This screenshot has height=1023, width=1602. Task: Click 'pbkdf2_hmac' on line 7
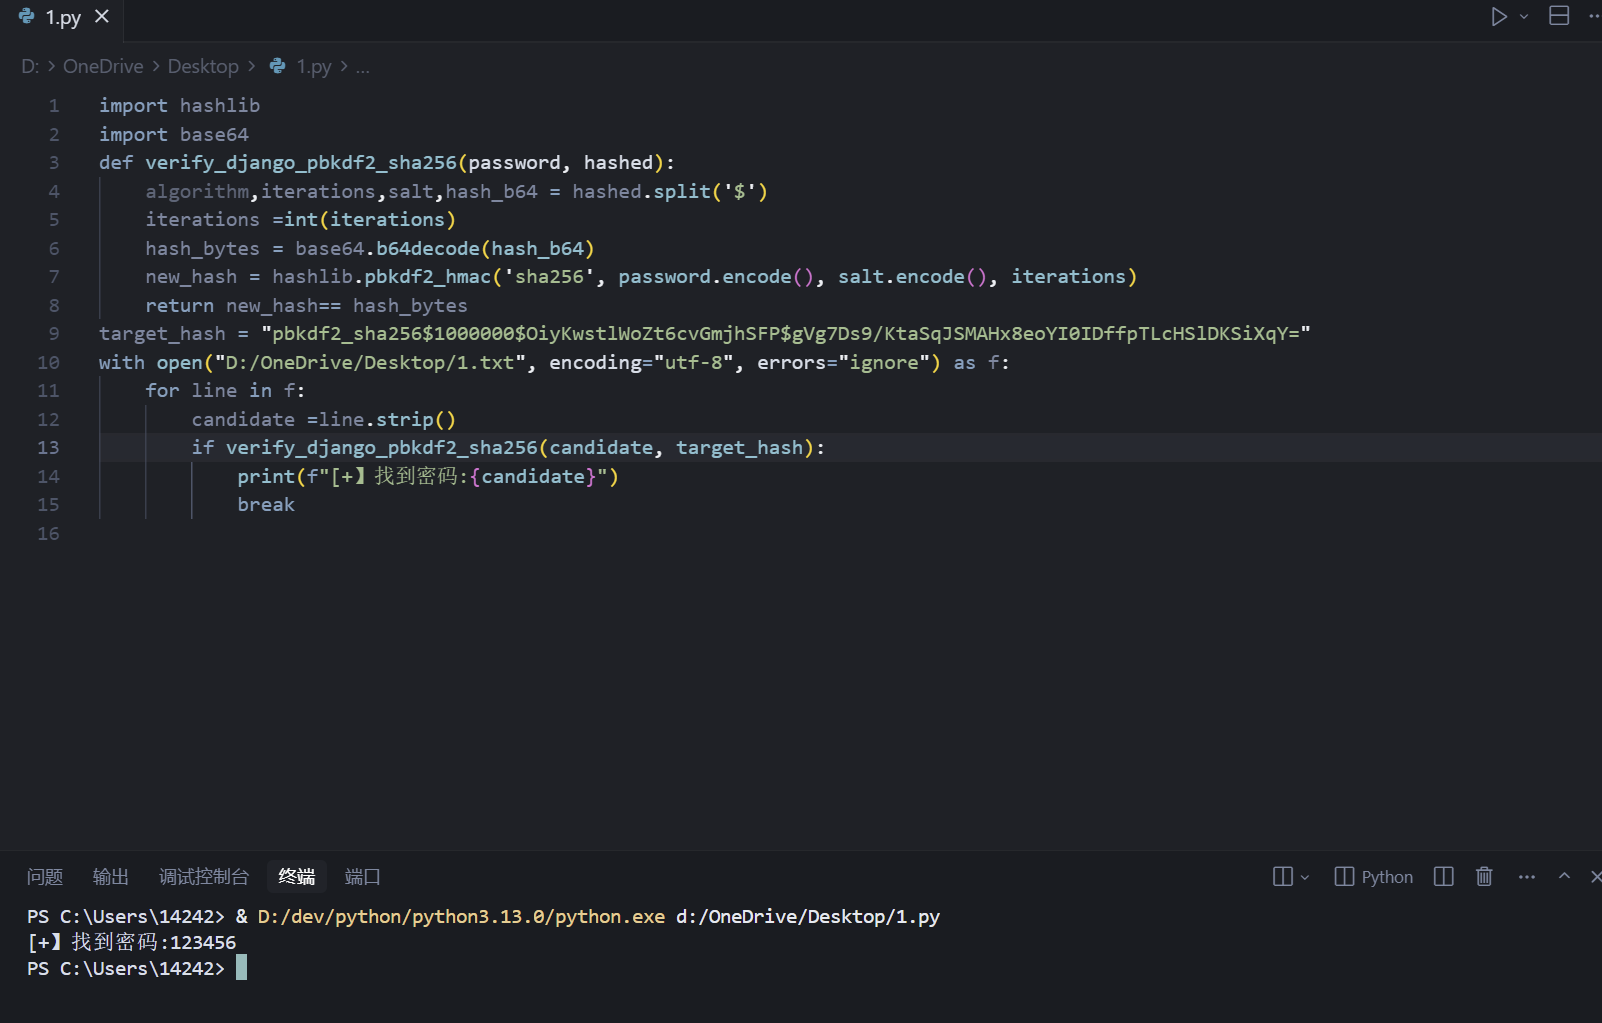pyautogui.click(x=428, y=277)
